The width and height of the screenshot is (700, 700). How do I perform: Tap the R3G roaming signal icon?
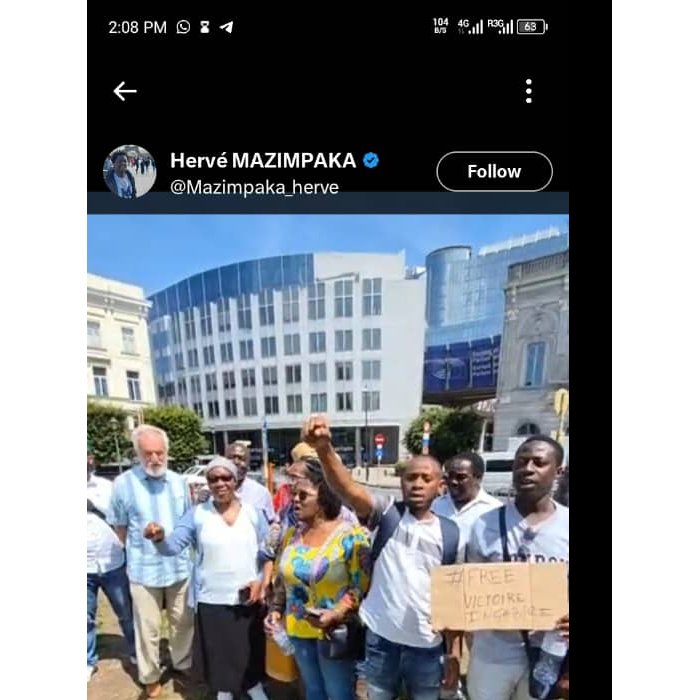500,26
